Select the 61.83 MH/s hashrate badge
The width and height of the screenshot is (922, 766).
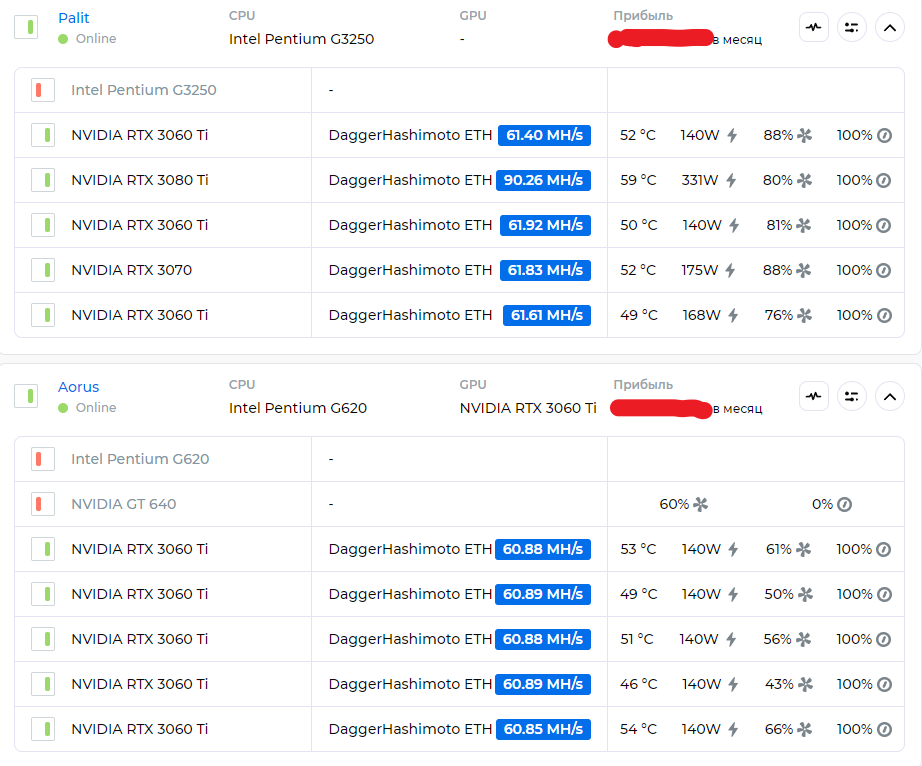coord(546,270)
